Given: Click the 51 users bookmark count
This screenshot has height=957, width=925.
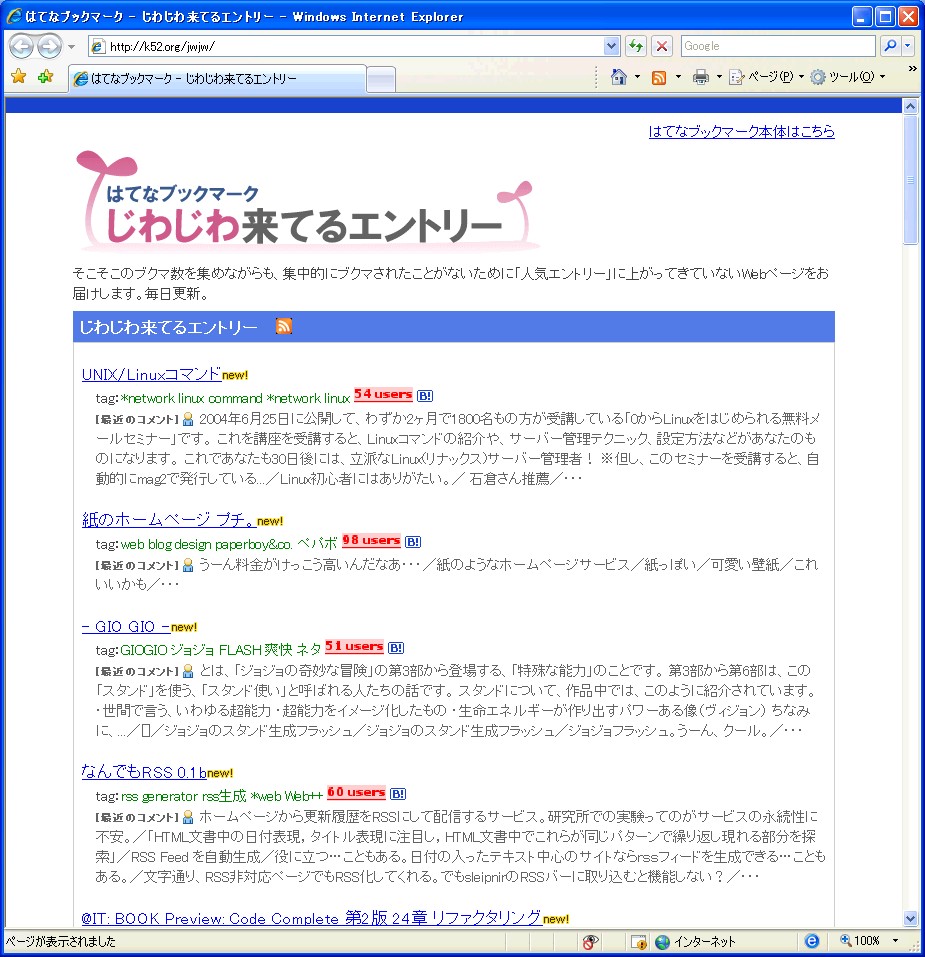Looking at the screenshot, I should coord(354,646).
